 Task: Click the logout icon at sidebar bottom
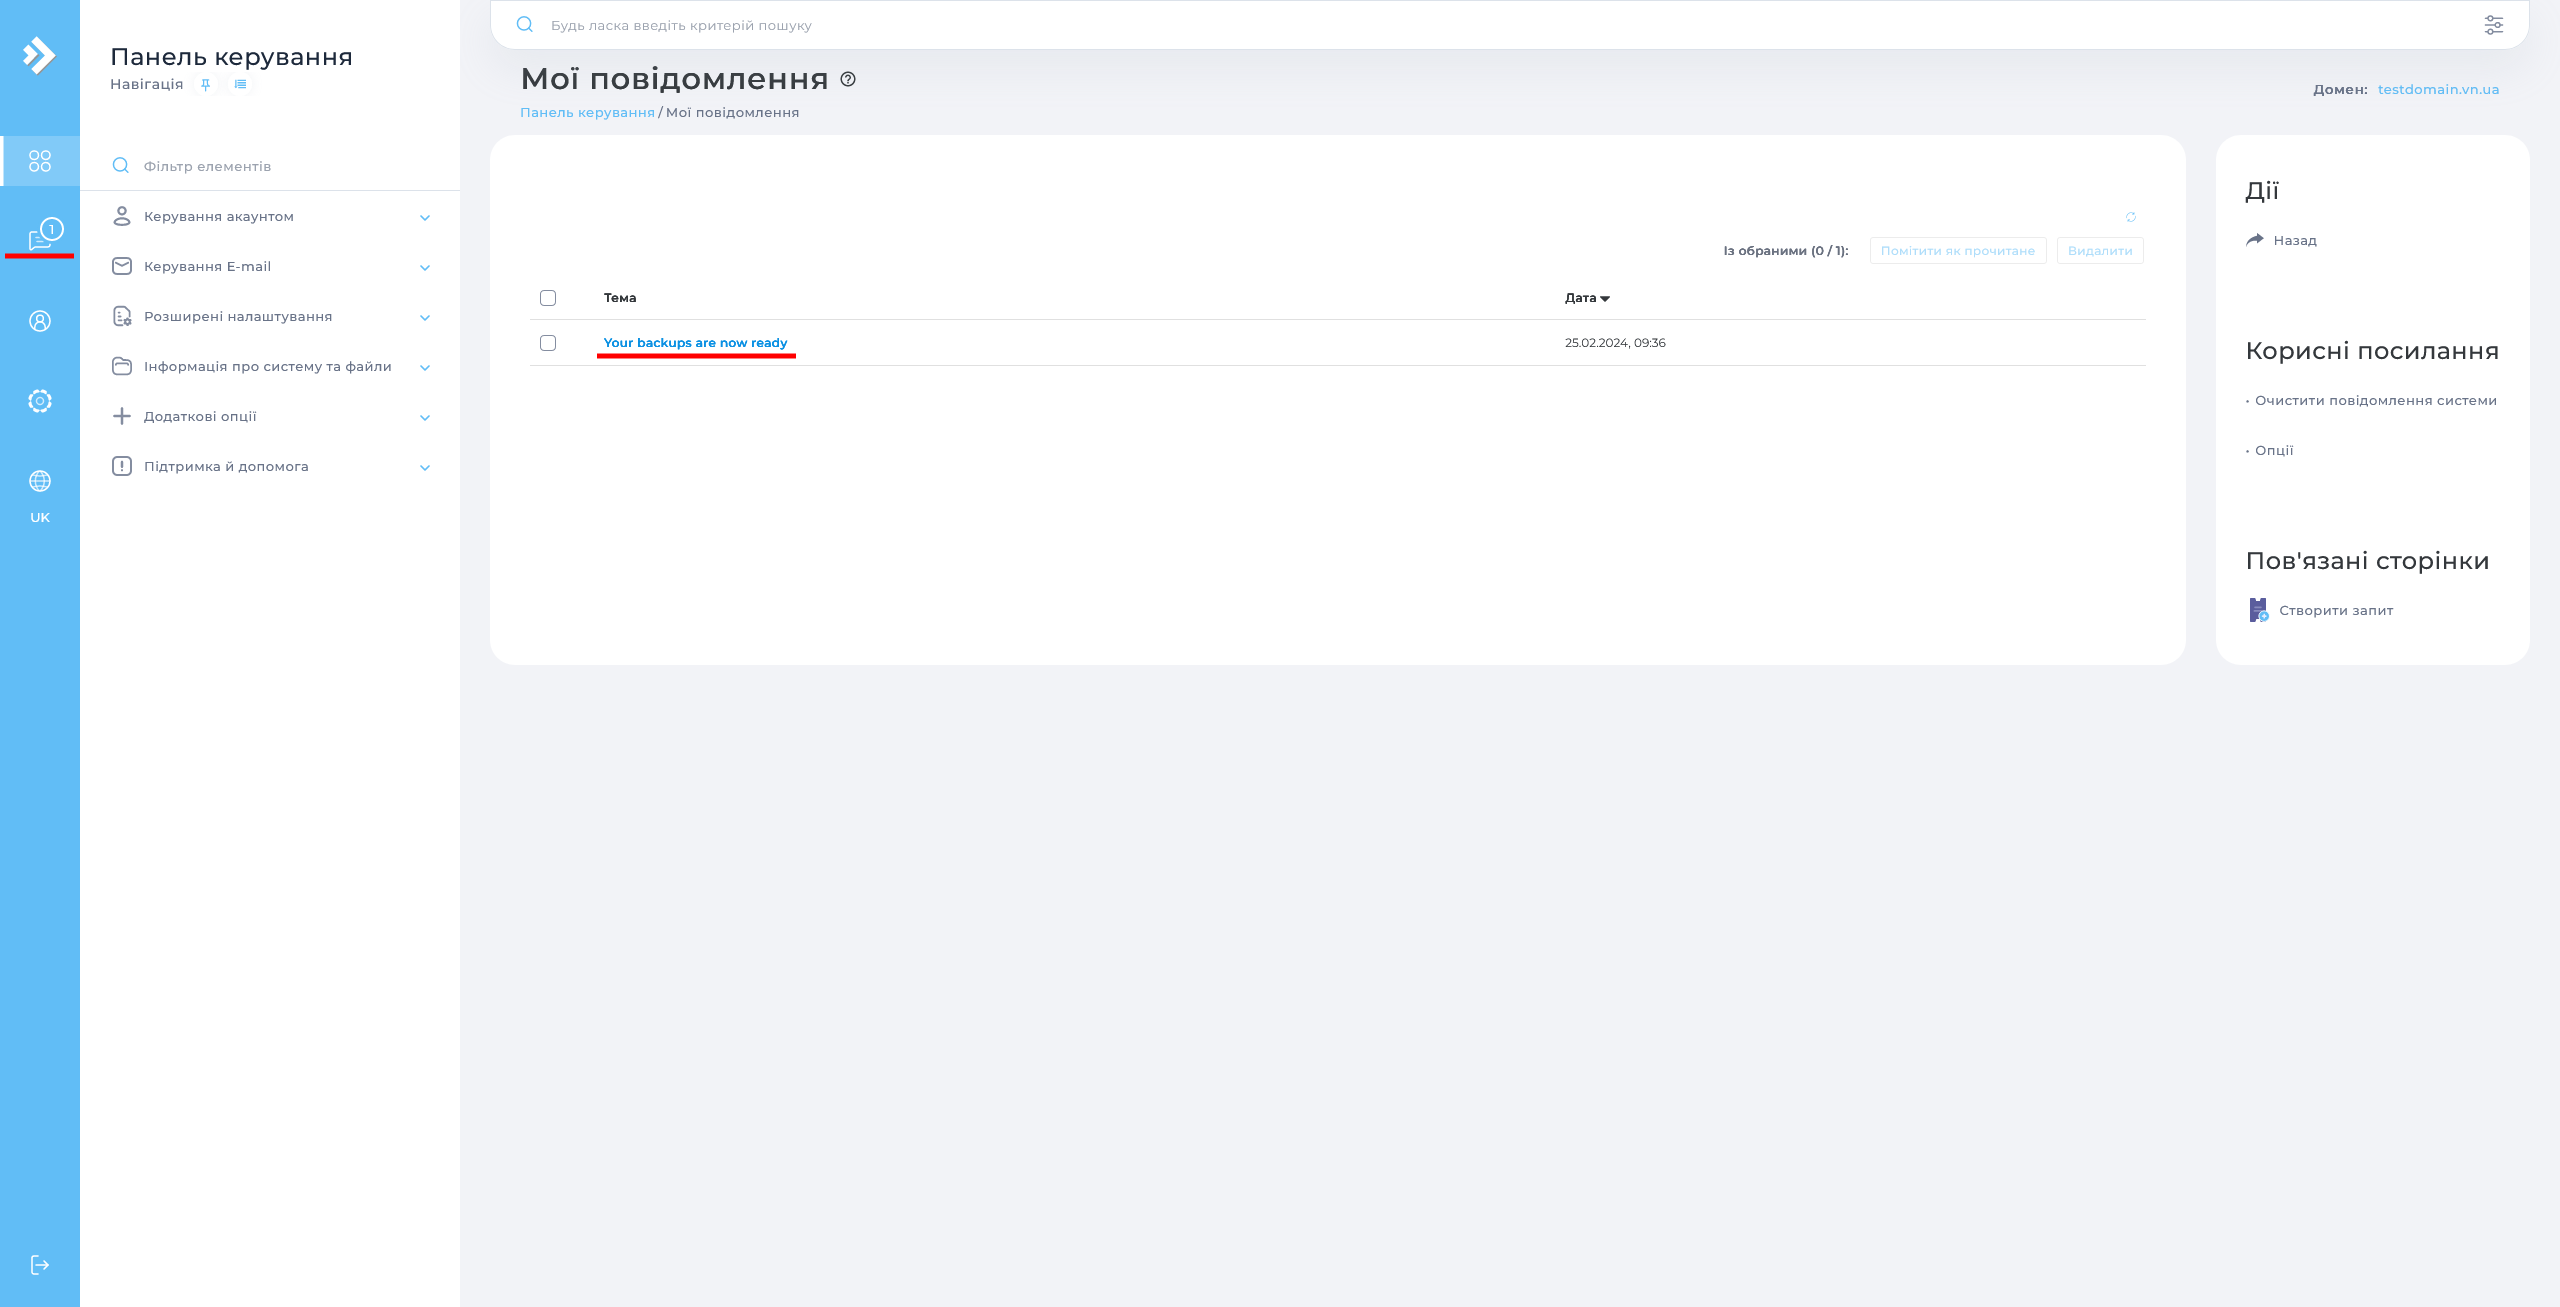40,1264
